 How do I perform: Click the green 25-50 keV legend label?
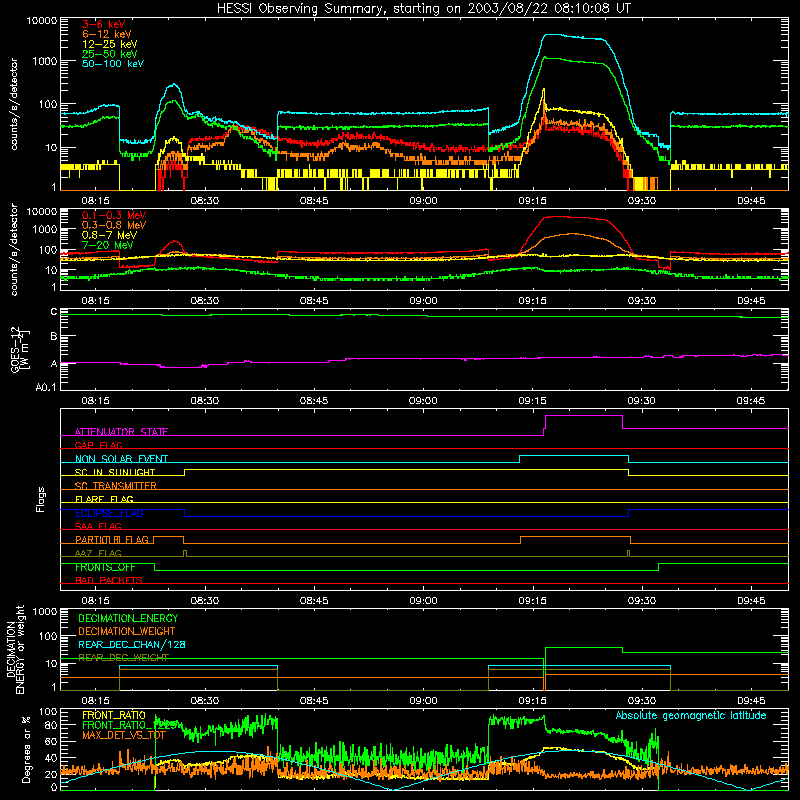point(110,54)
